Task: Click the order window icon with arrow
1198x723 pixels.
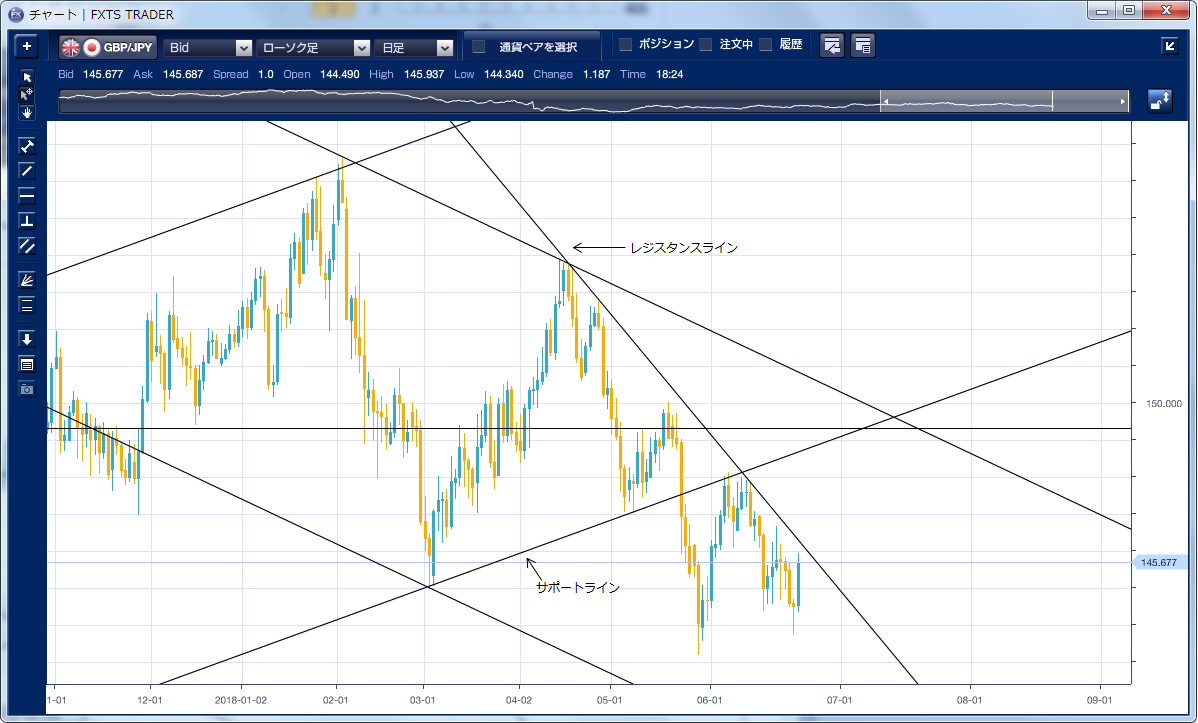Action: [832, 46]
